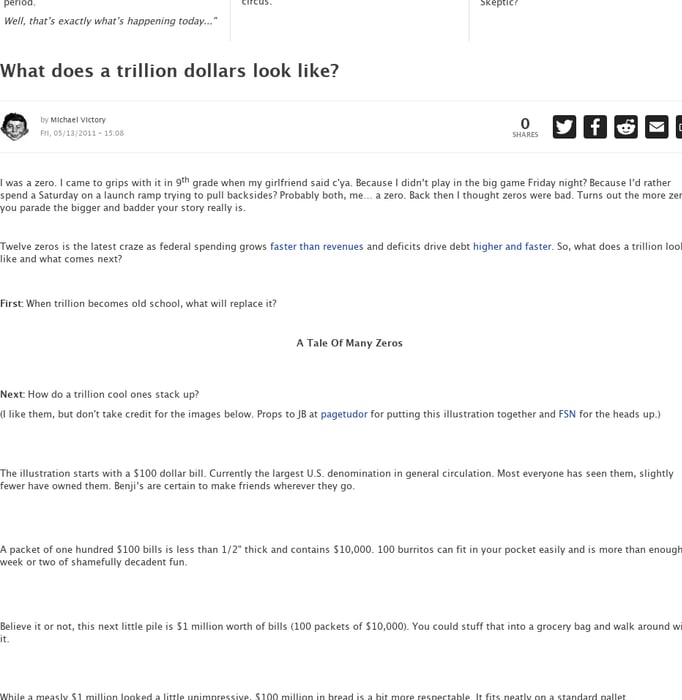Open Michael Victory's avatar image

click(x=15, y=127)
